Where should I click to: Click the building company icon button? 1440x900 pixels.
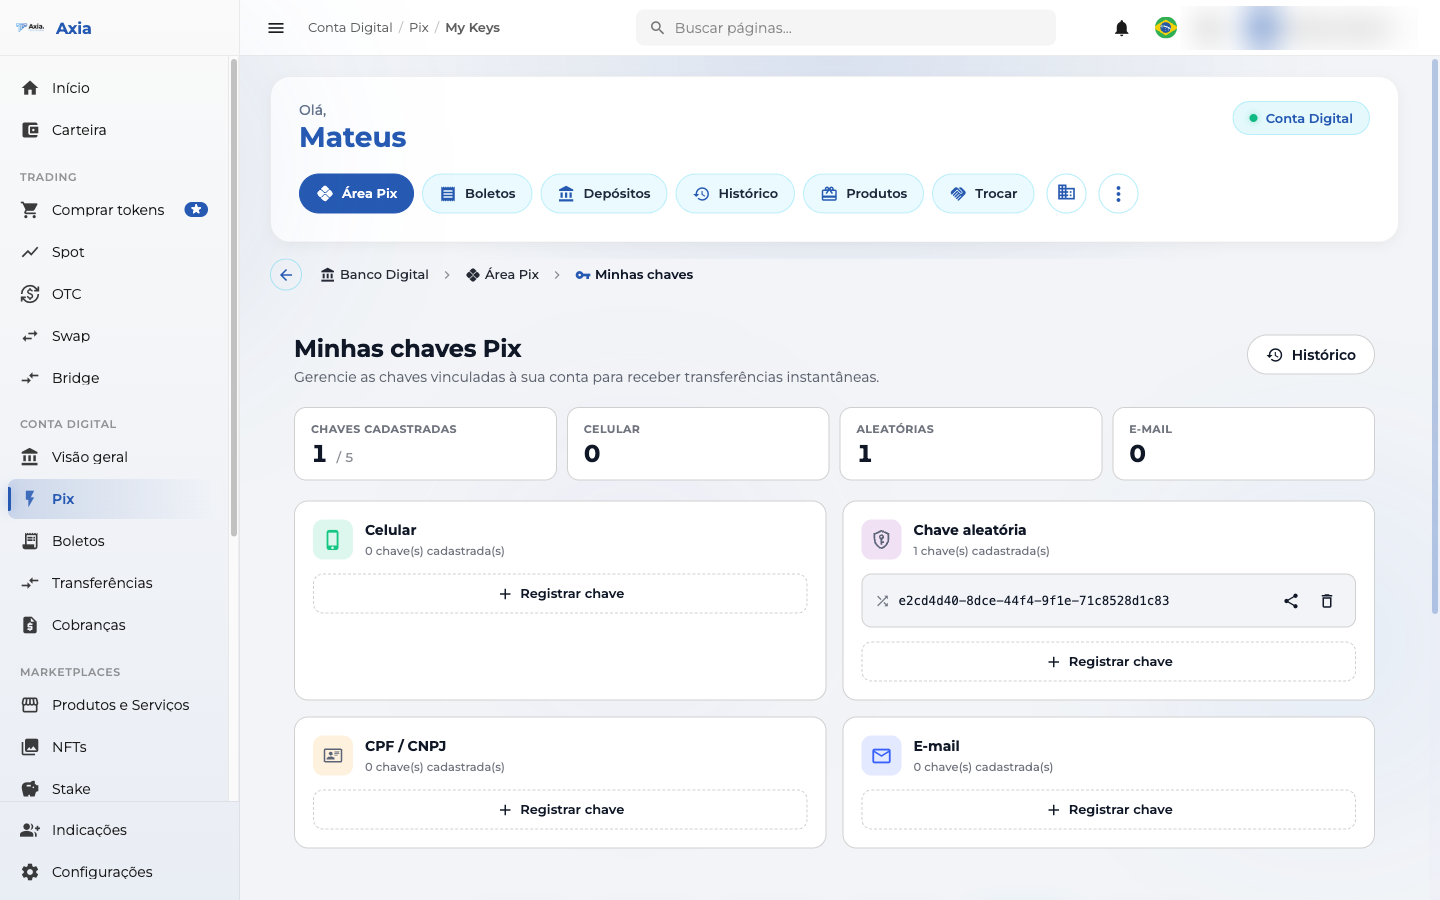[x=1066, y=194]
